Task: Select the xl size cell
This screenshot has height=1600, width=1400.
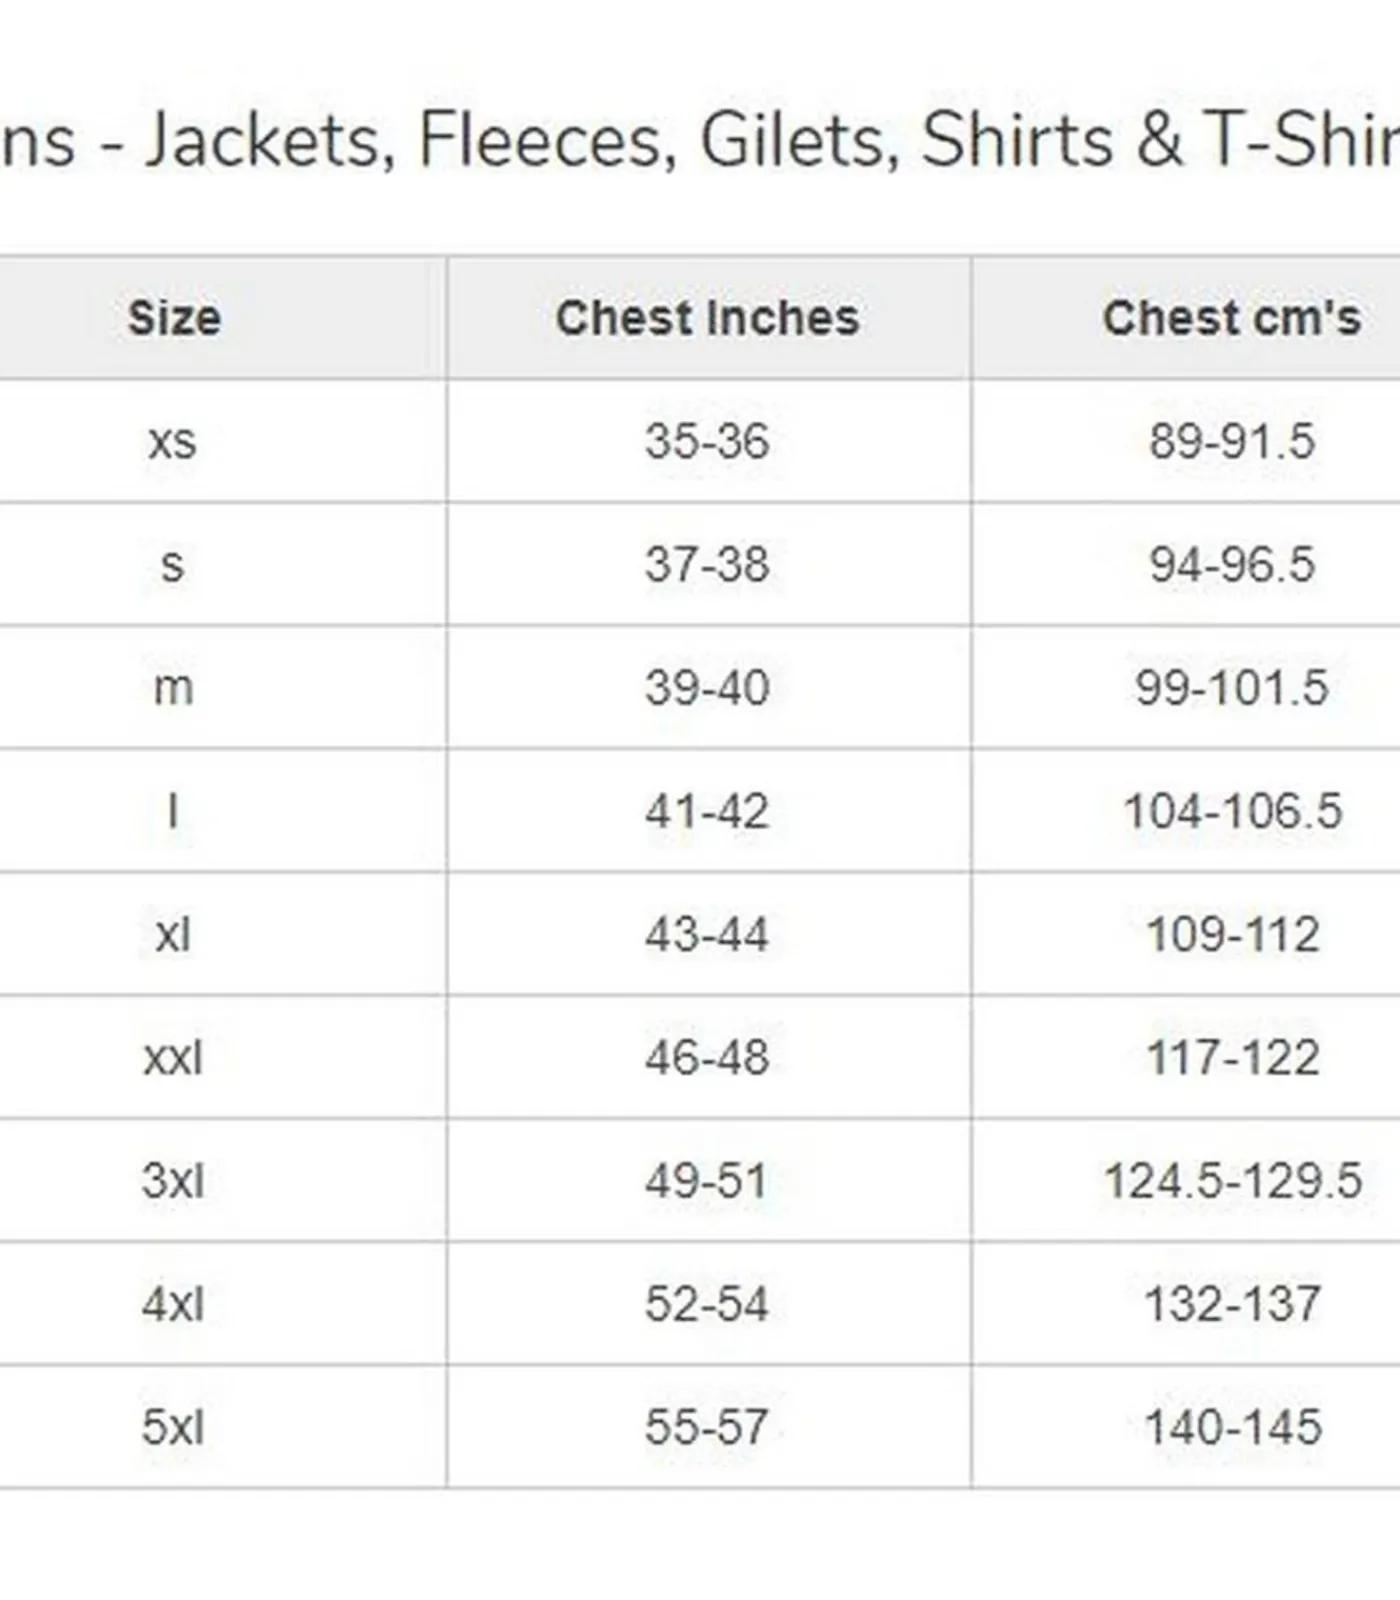Action: click(x=173, y=934)
